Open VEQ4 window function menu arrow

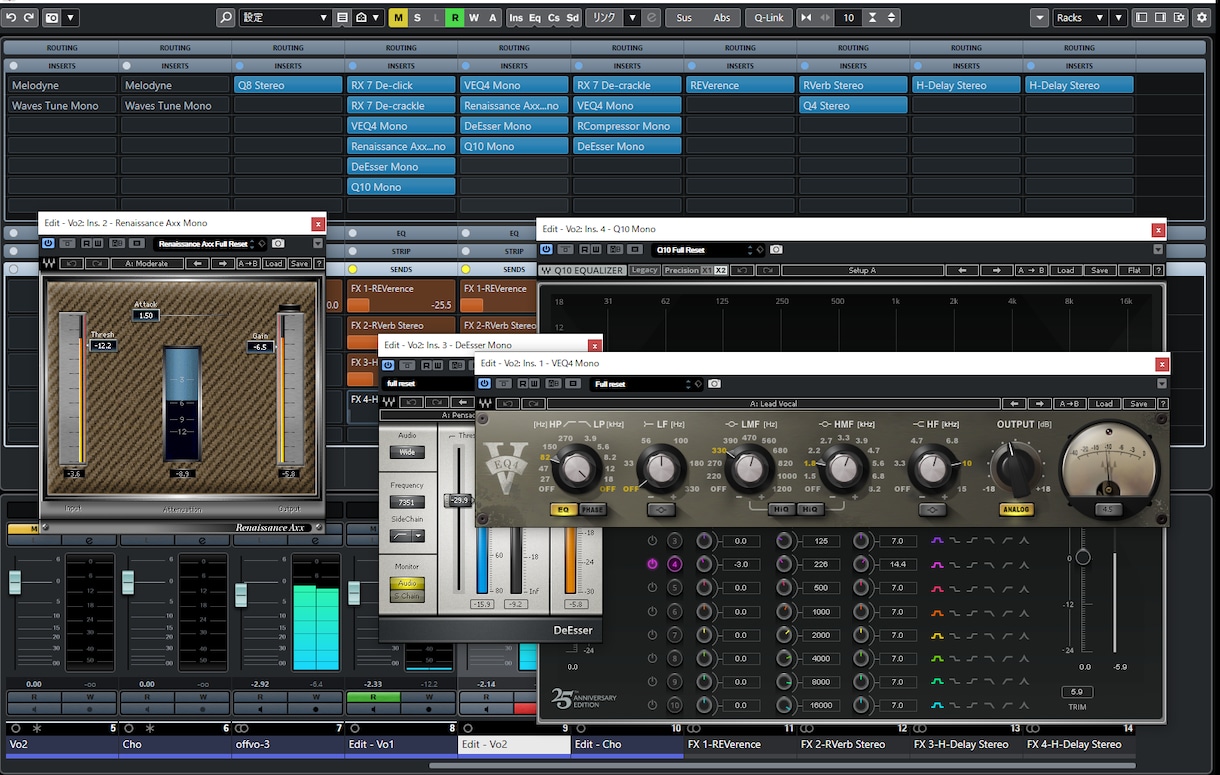pos(1162,384)
